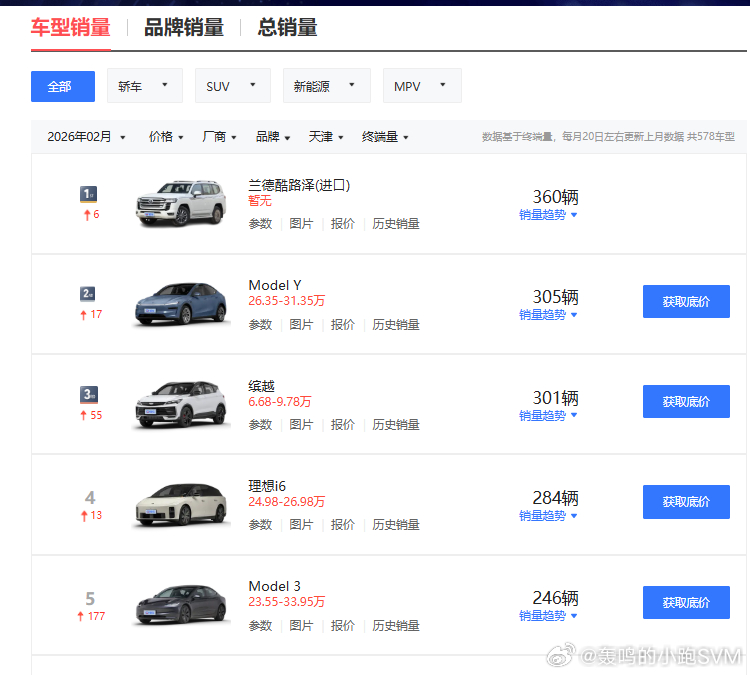Click the 6.68-9.78万 price text

point(280,401)
